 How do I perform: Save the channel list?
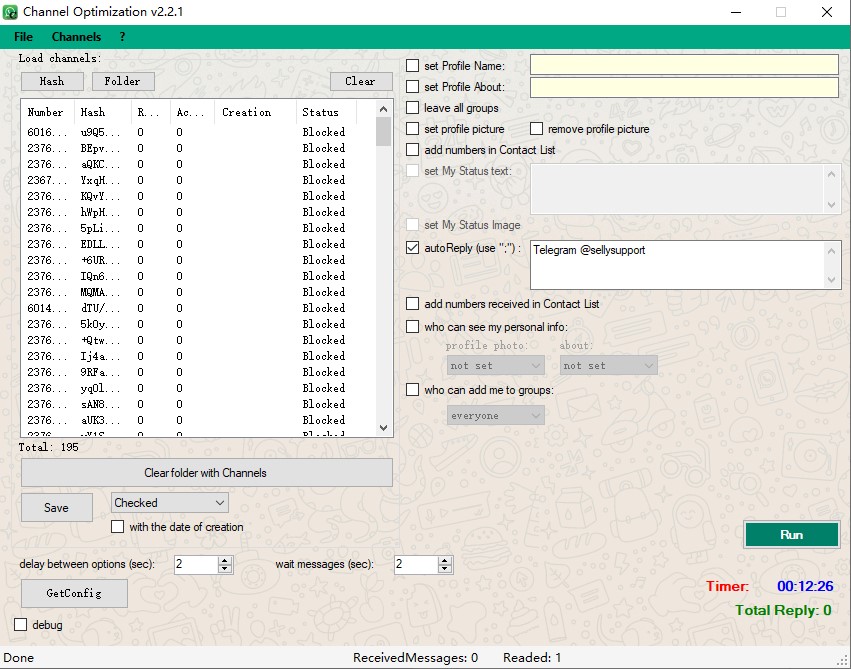56,507
